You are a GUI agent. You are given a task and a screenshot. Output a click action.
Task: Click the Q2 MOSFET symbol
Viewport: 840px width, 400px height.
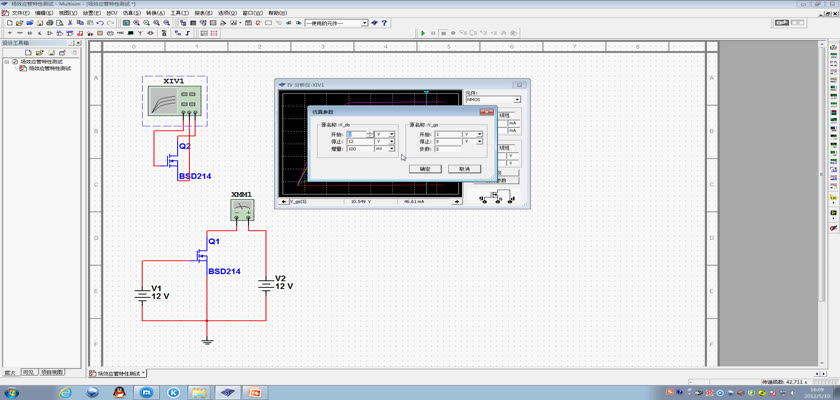174,161
